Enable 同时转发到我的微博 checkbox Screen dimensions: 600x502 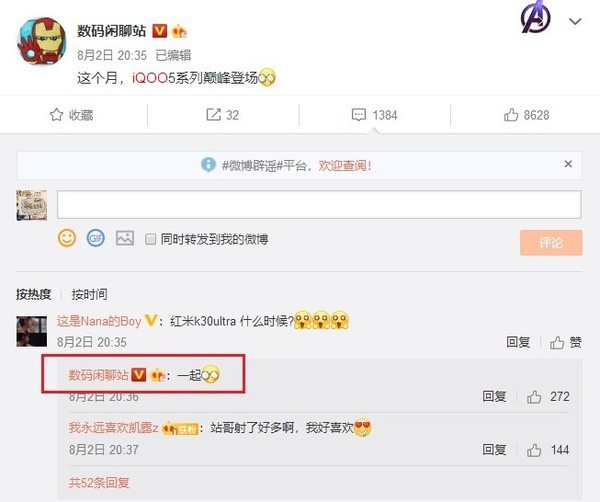tap(150, 240)
